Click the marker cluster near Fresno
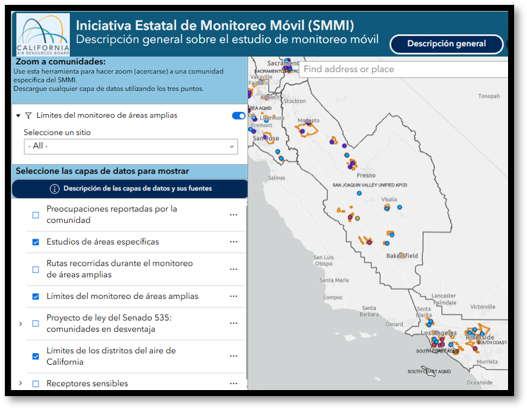Screen dimensions: 527x409 click(x=352, y=165)
